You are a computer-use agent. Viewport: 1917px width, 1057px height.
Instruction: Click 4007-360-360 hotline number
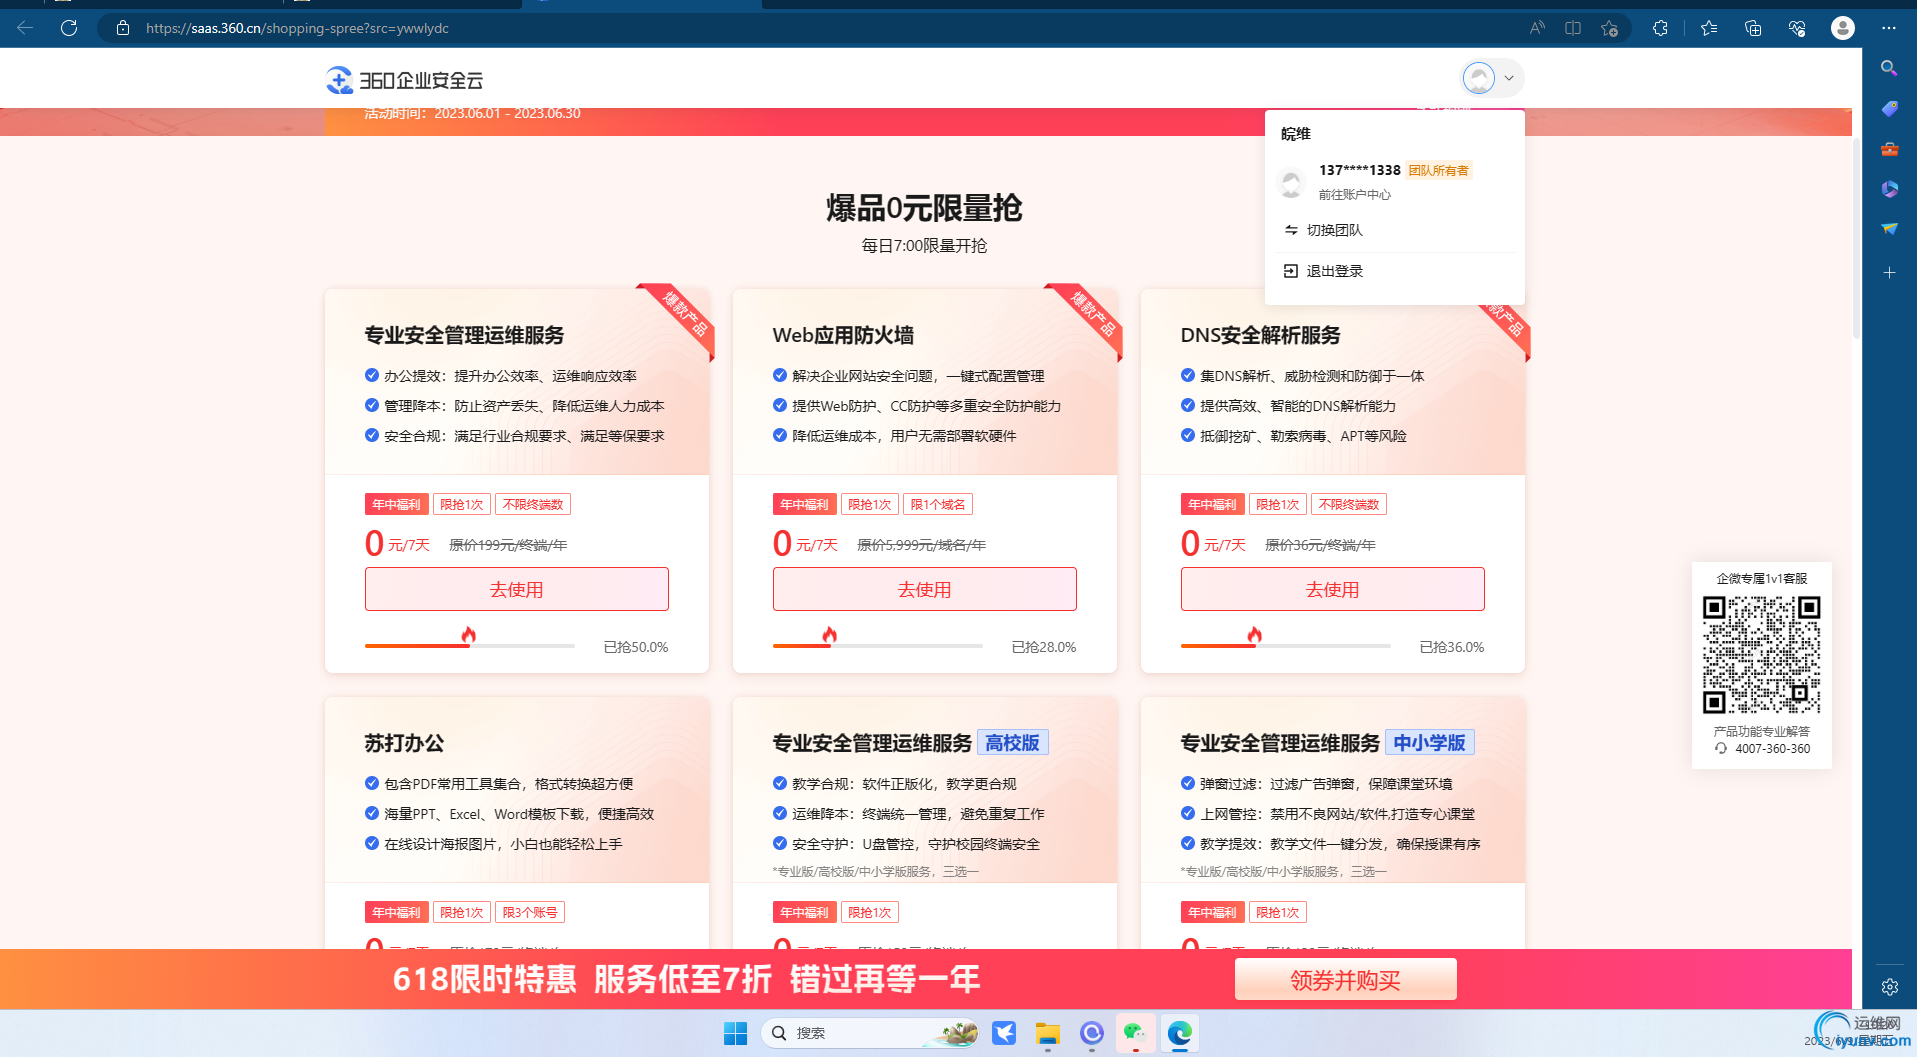click(x=1772, y=749)
